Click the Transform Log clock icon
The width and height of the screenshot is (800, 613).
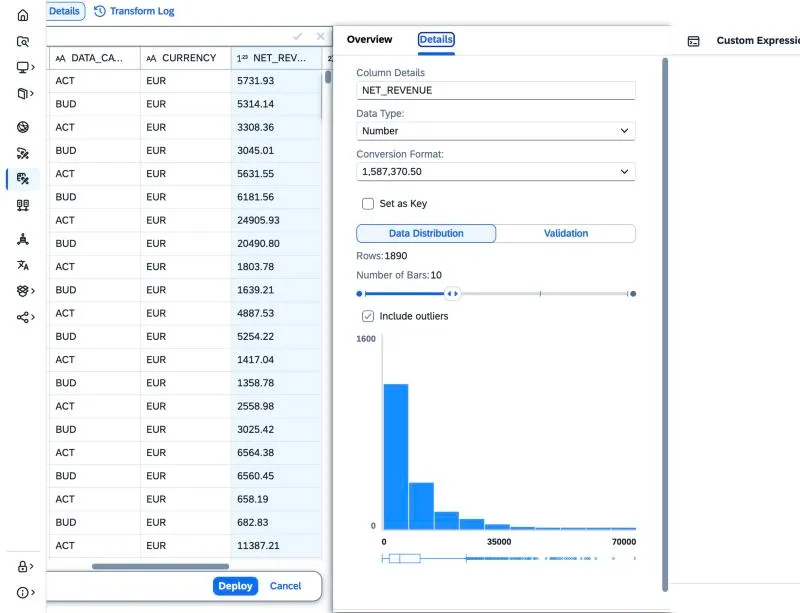100,11
